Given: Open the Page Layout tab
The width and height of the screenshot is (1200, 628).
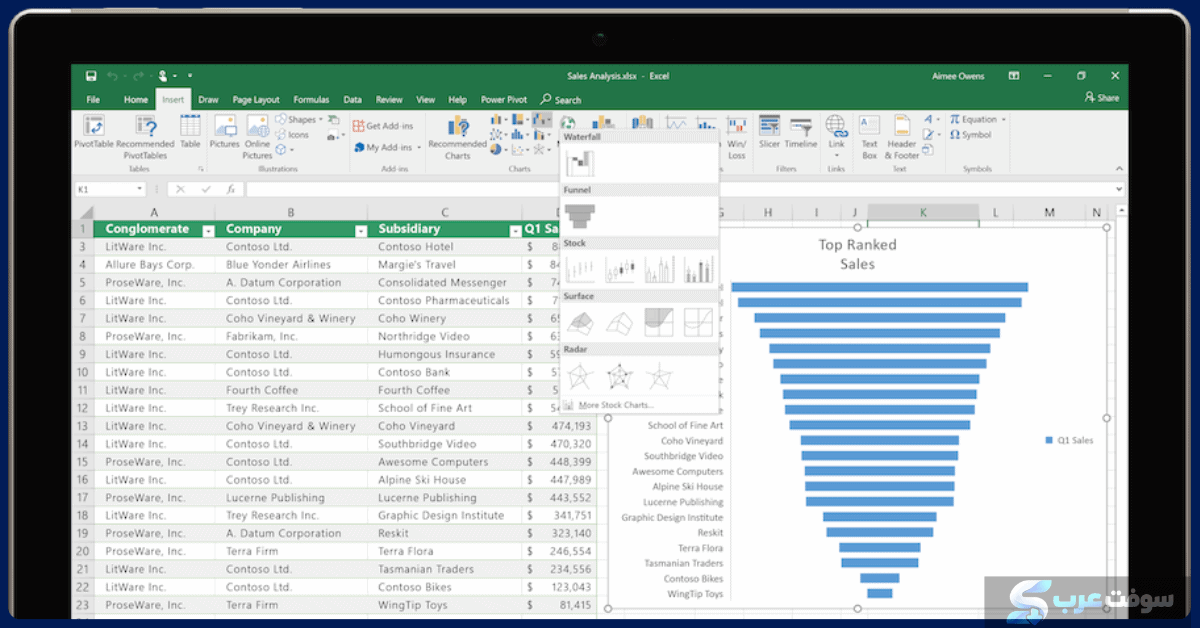Looking at the screenshot, I should coord(256,100).
